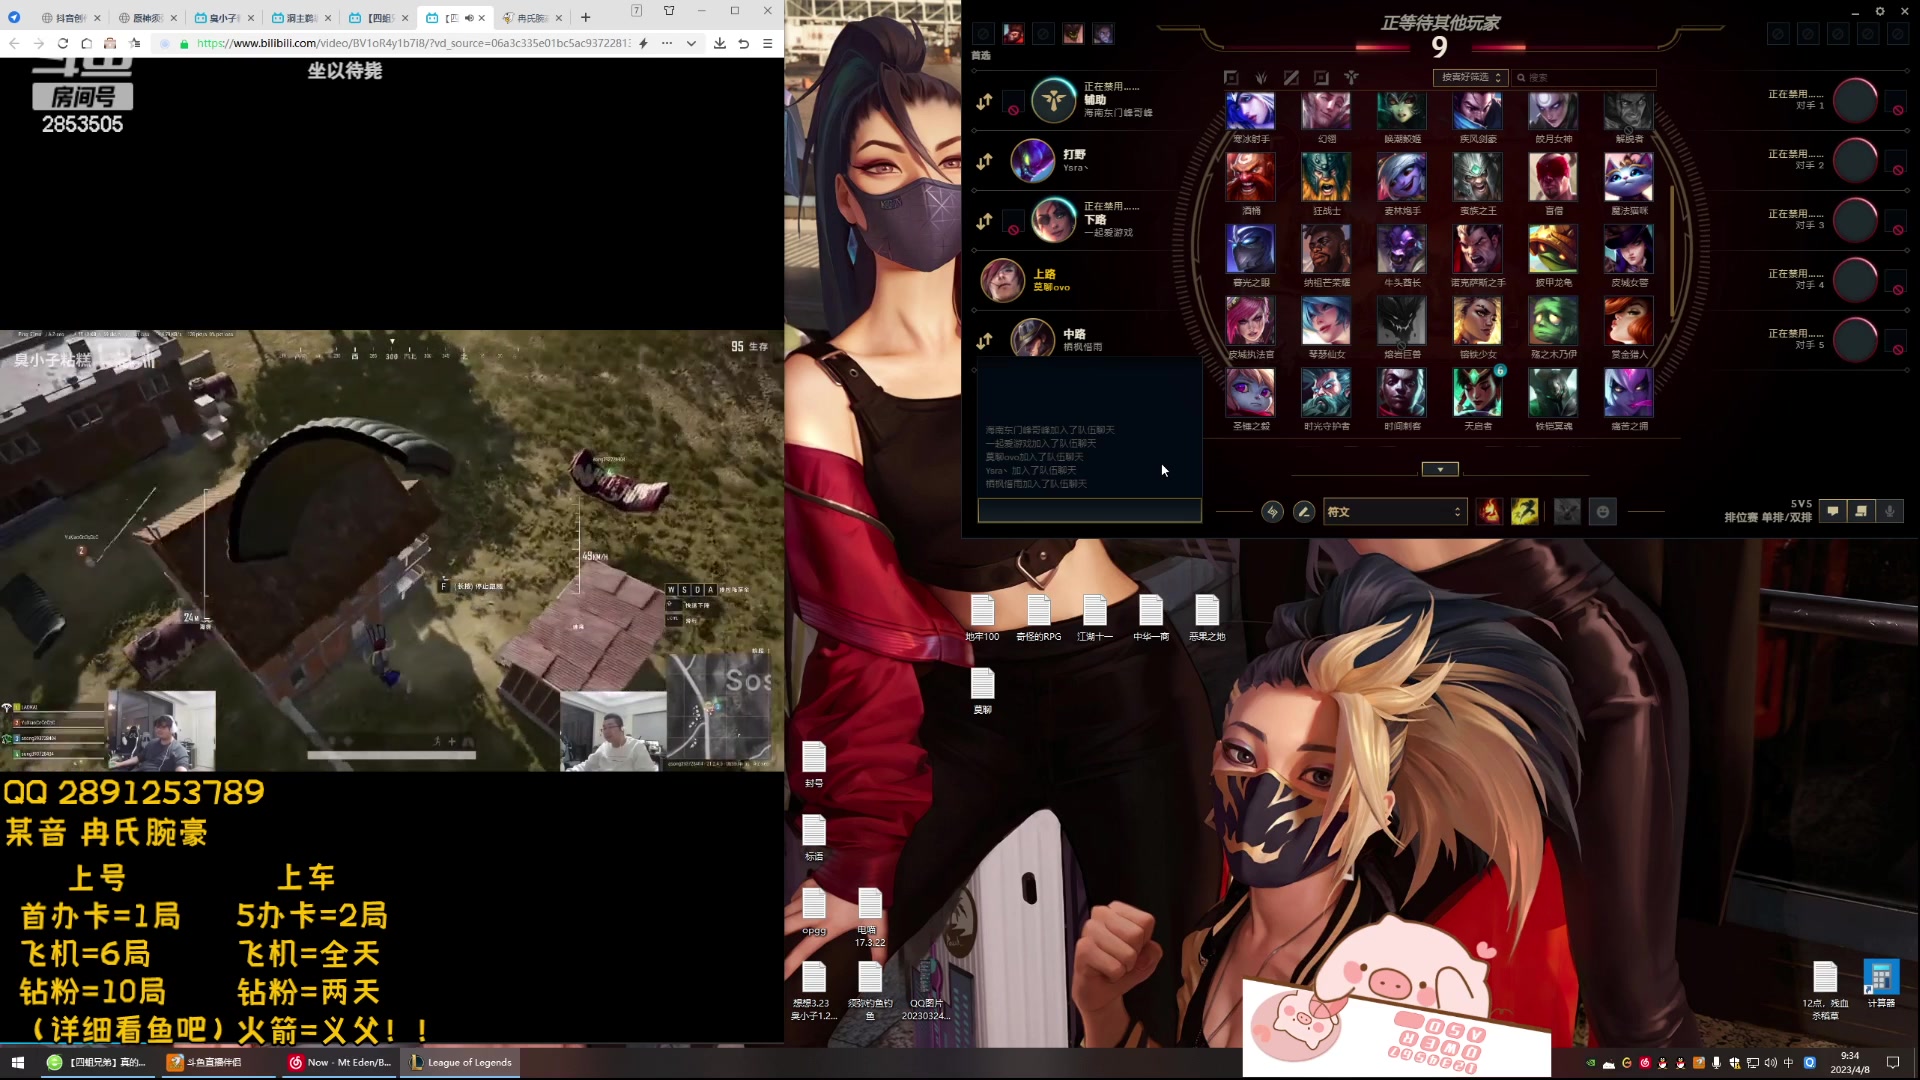Click swap arrows next to 打野 player
1920x1080 pixels.
tap(984, 161)
